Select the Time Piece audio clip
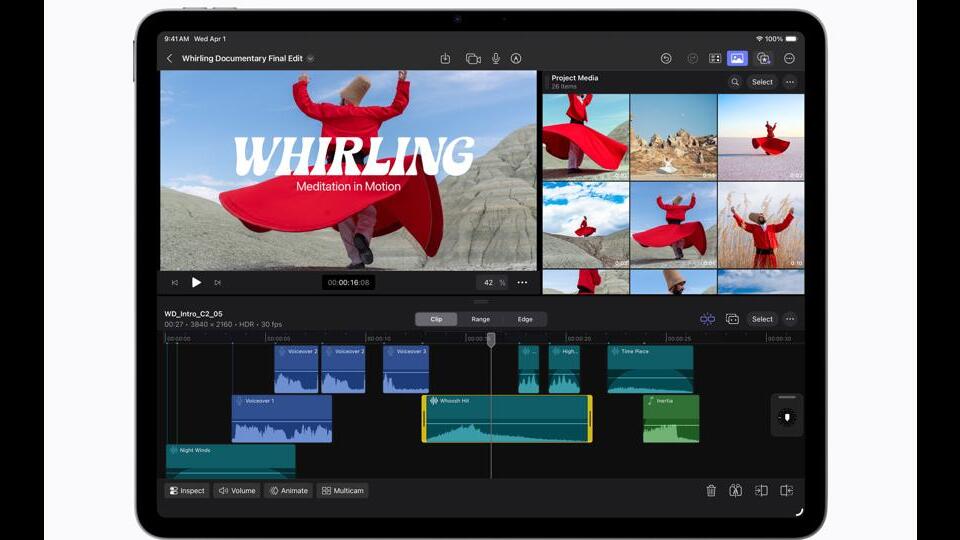This screenshot has height=540, width=960. pos(650,369)
